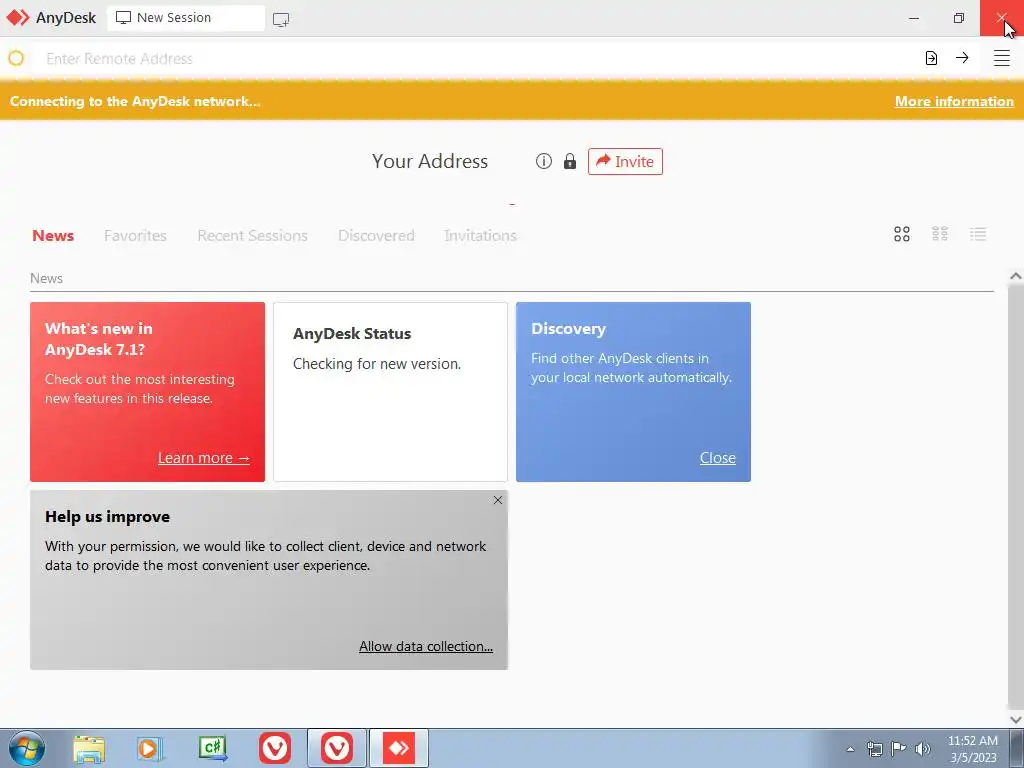Click the taskbar clock showing 11:52 AM
This screenshot has height=768, width=1024.
pos(972,749)
